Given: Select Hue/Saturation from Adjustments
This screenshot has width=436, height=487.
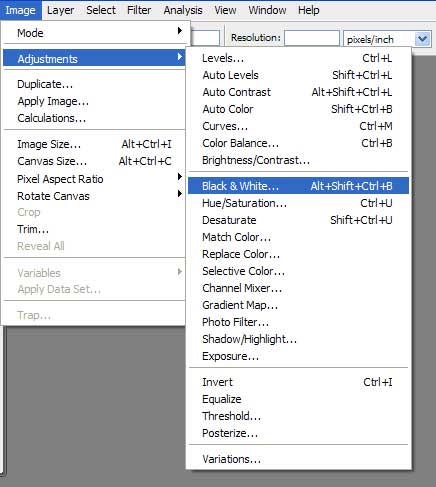Looking at the screenshot, I should pos(298,203).
